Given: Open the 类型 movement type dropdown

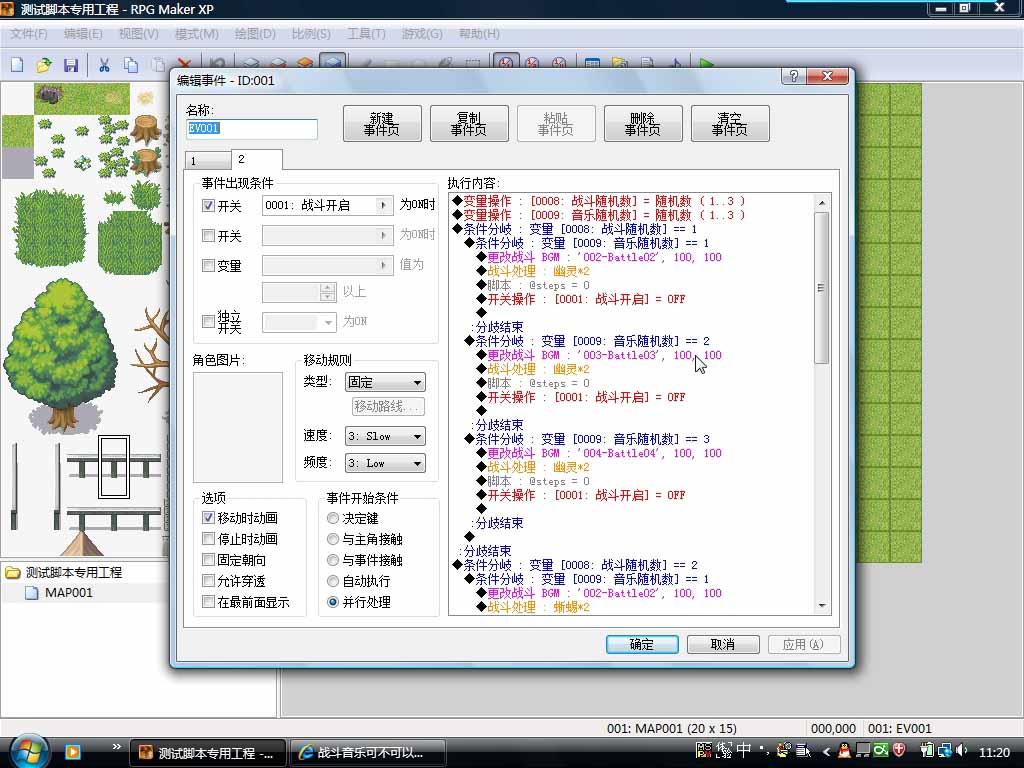Looking at the screenshot, I should coord(385,382).
